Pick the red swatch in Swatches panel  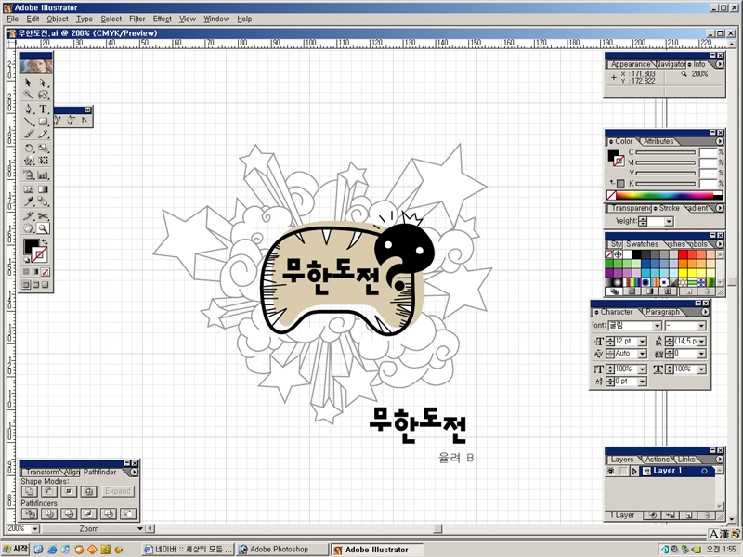(683, 255)
